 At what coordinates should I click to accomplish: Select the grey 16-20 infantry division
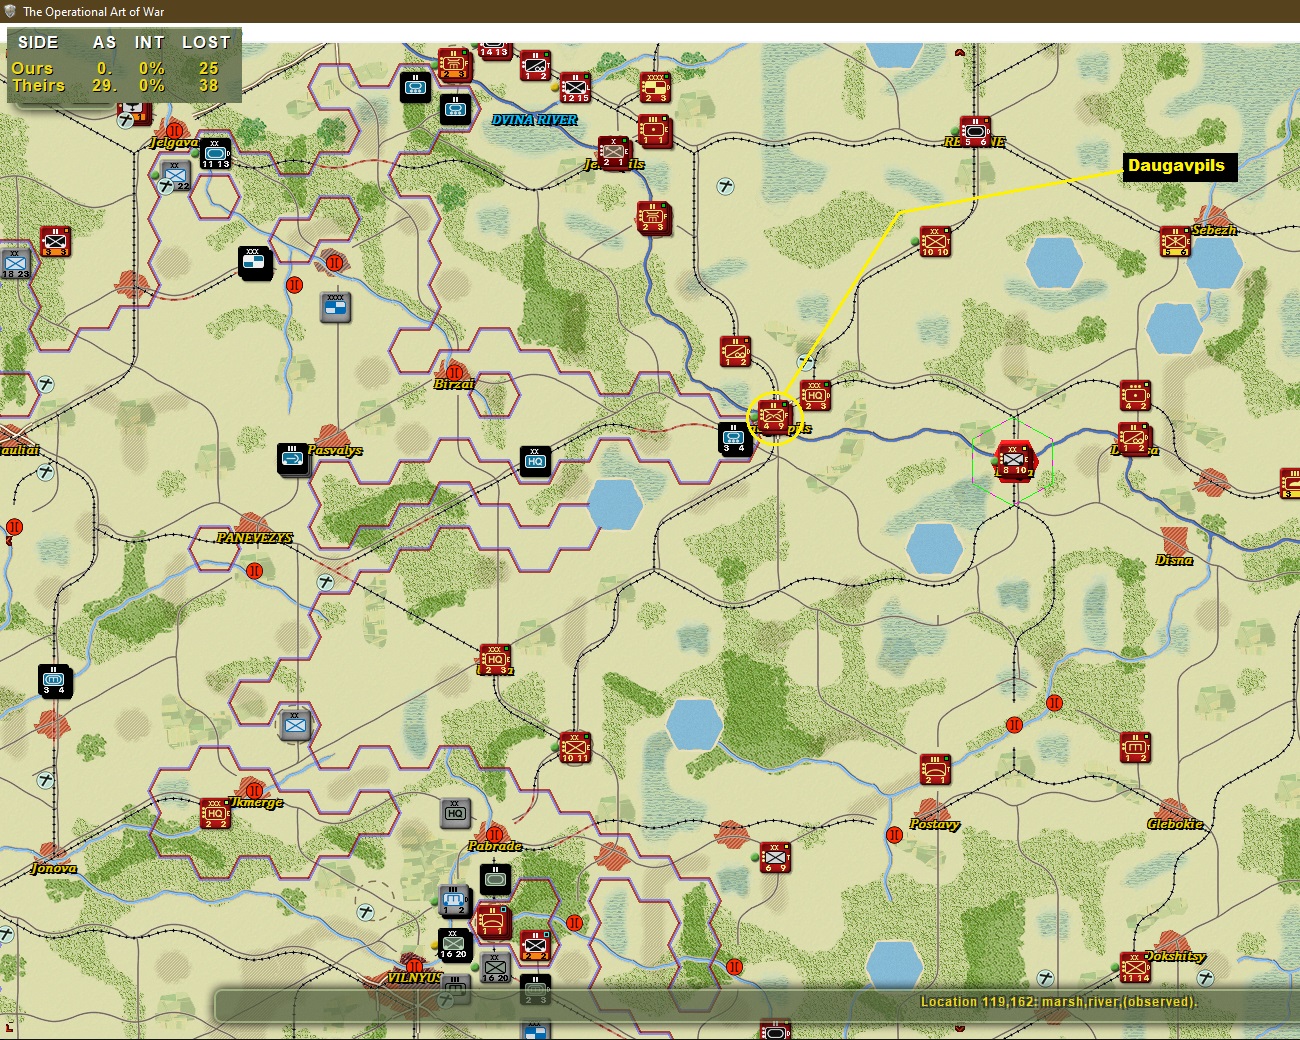(495, 967)
